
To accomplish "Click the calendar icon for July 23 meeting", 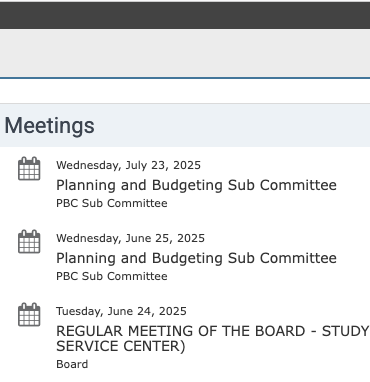I will [x=29, y=169].
